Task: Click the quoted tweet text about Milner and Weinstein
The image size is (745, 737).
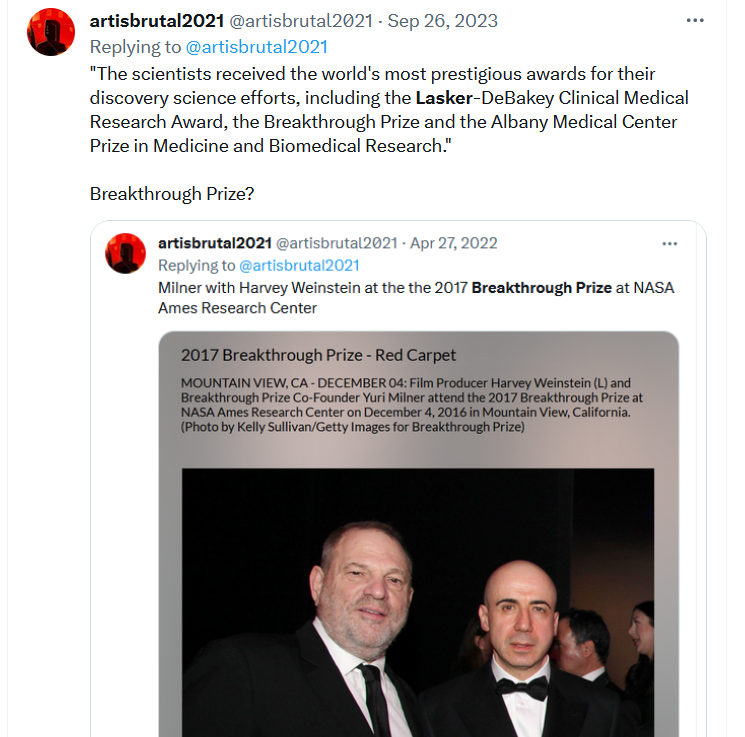Action: click(x=416, y=298)
